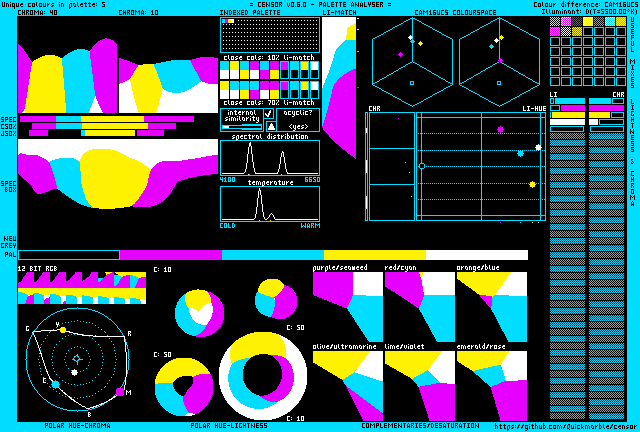
Task: Click the 'close cols: 10% li-match' label
Action: [269, 58]
